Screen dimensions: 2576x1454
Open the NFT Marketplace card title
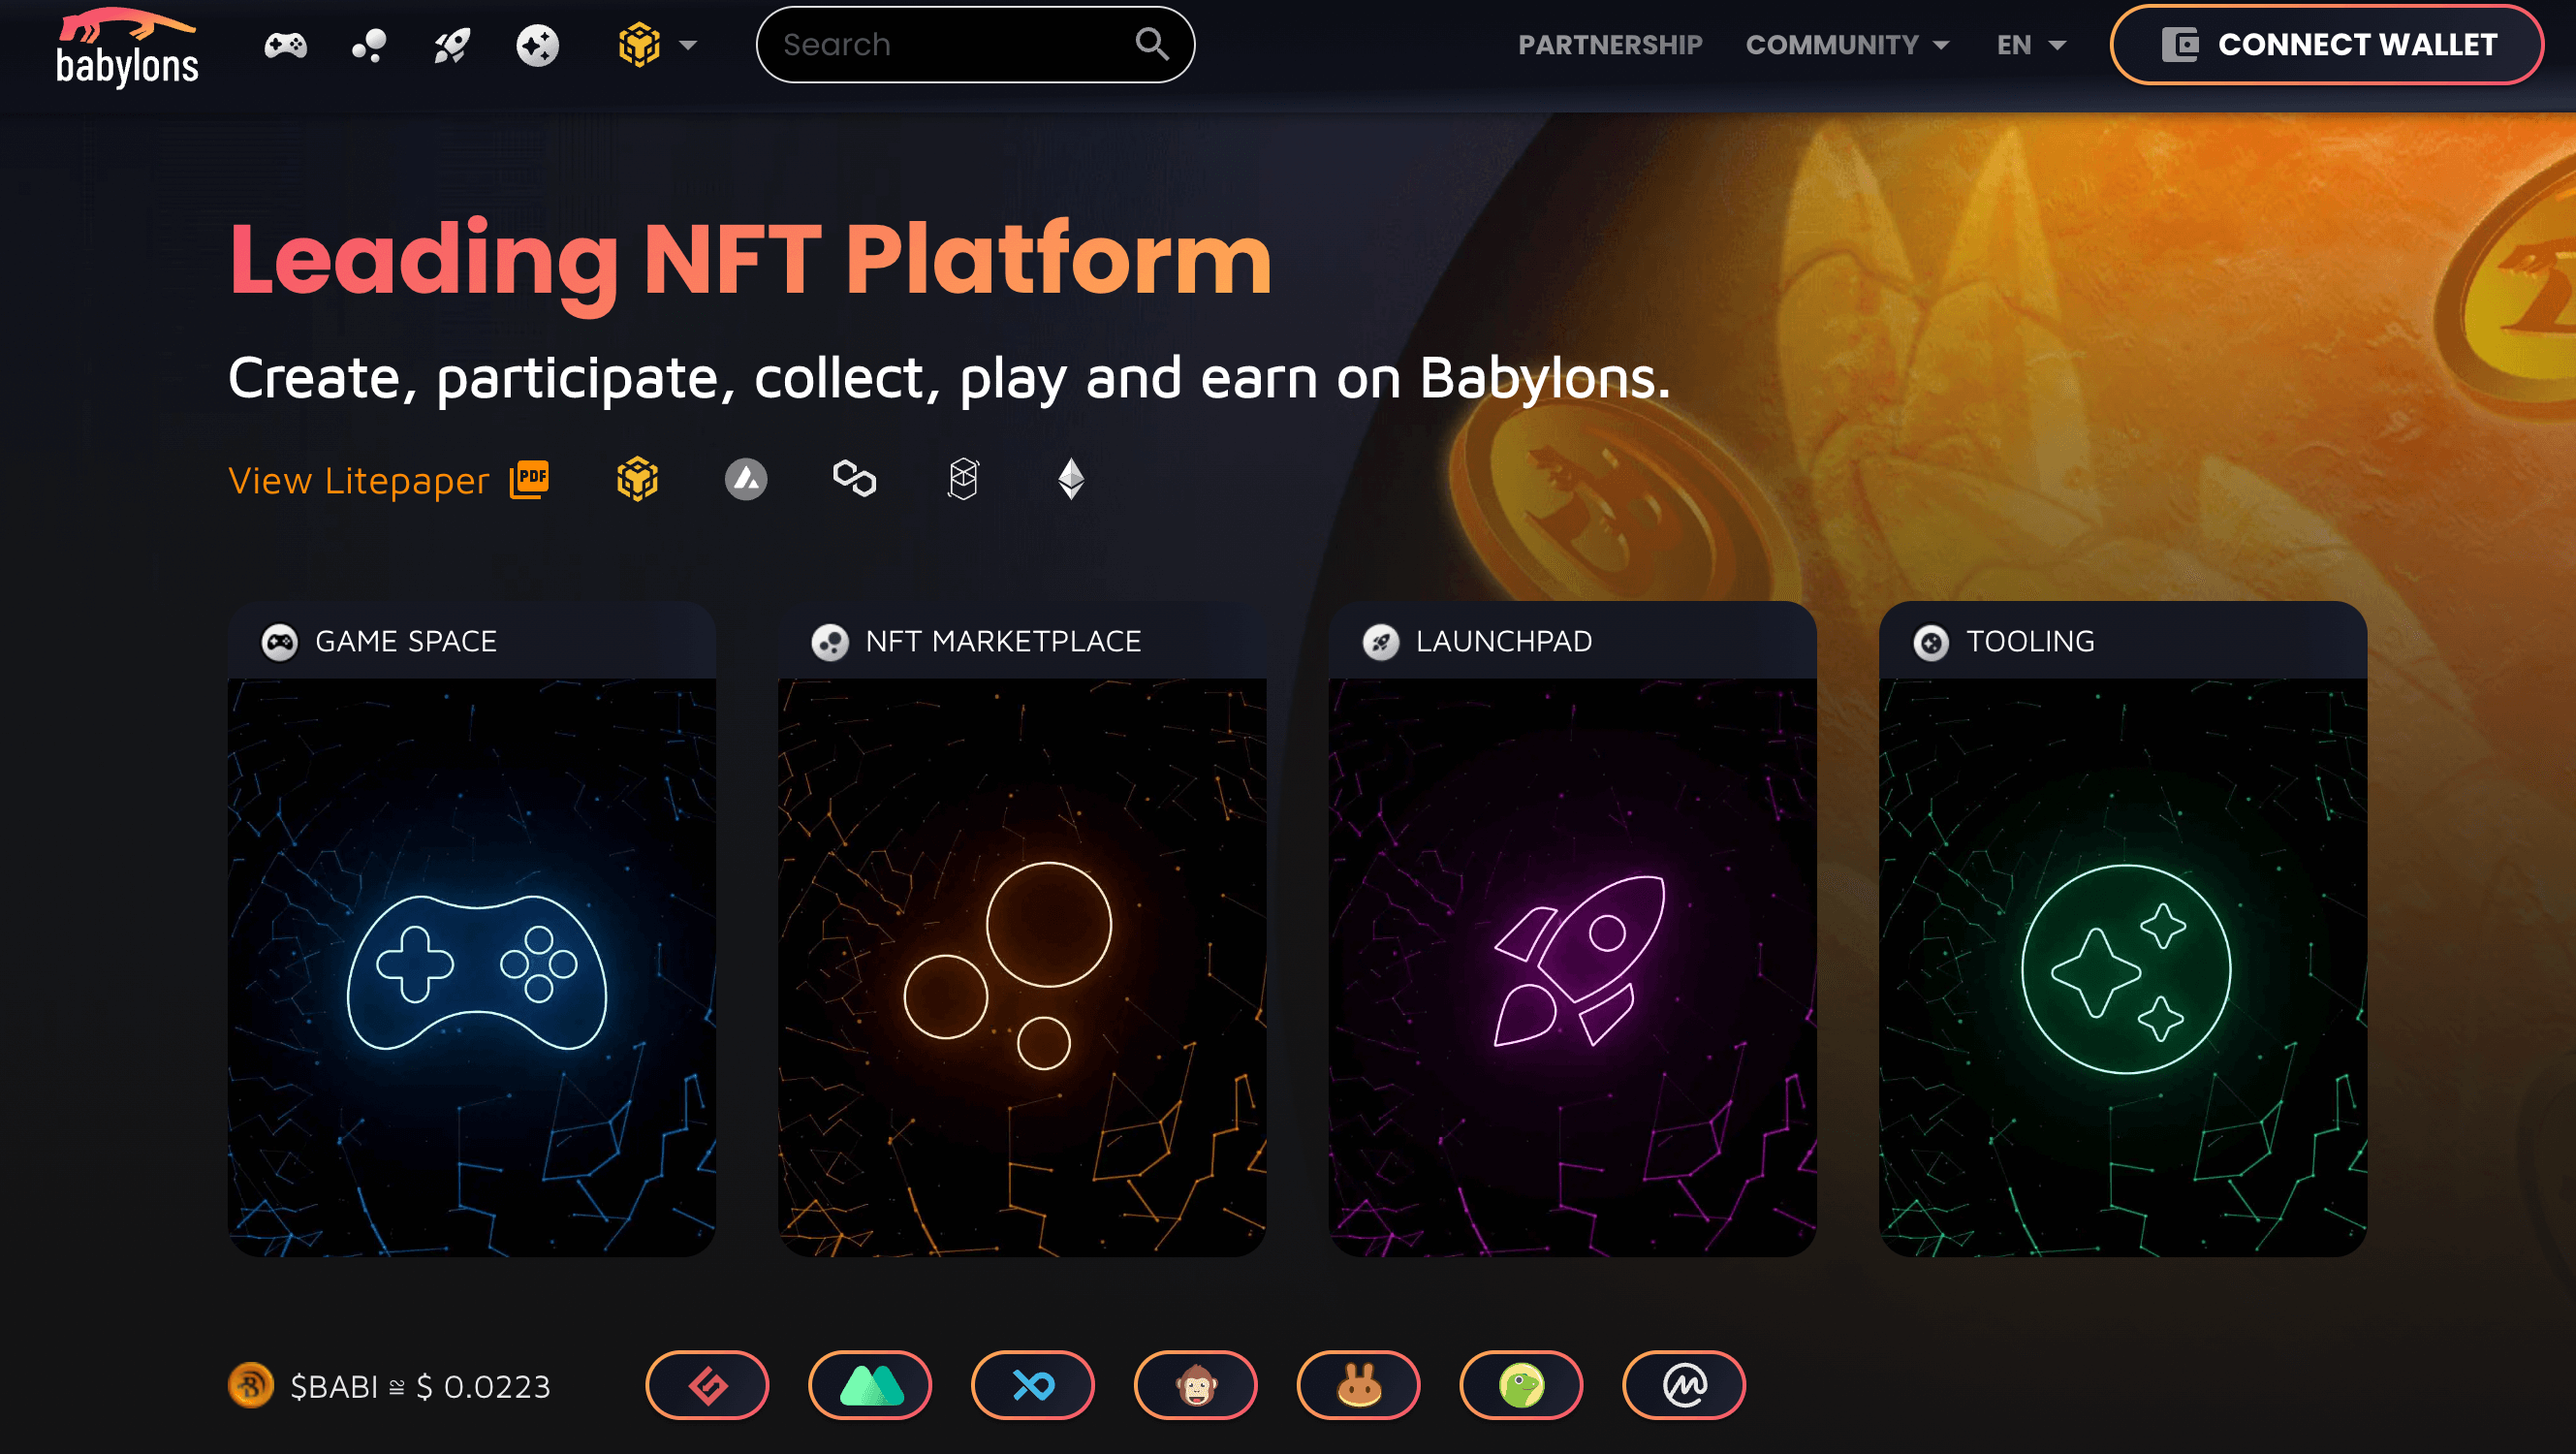(1003, 641)
